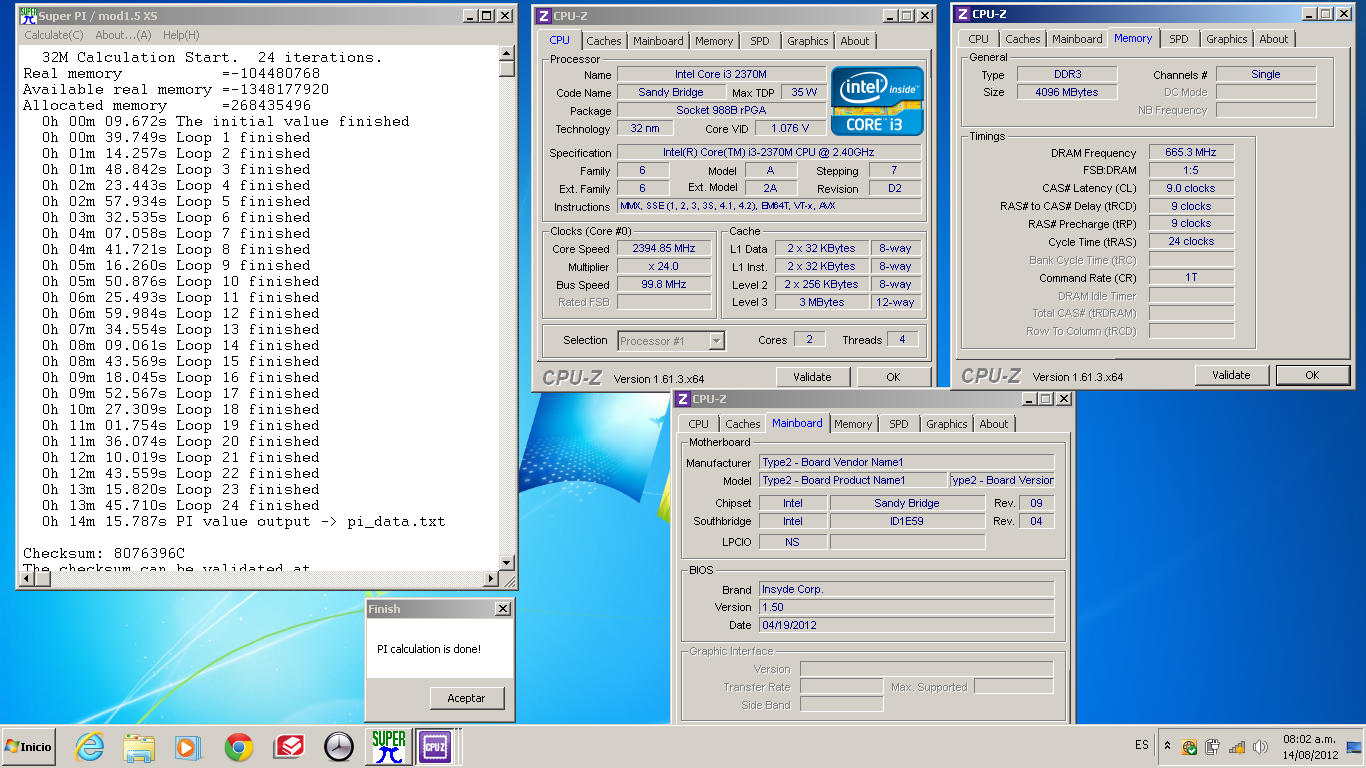Viewport: 1366px width, 768px height.
Task: Open the Calculate(C) menu in Super PI
Action: (x=54, y=35)
